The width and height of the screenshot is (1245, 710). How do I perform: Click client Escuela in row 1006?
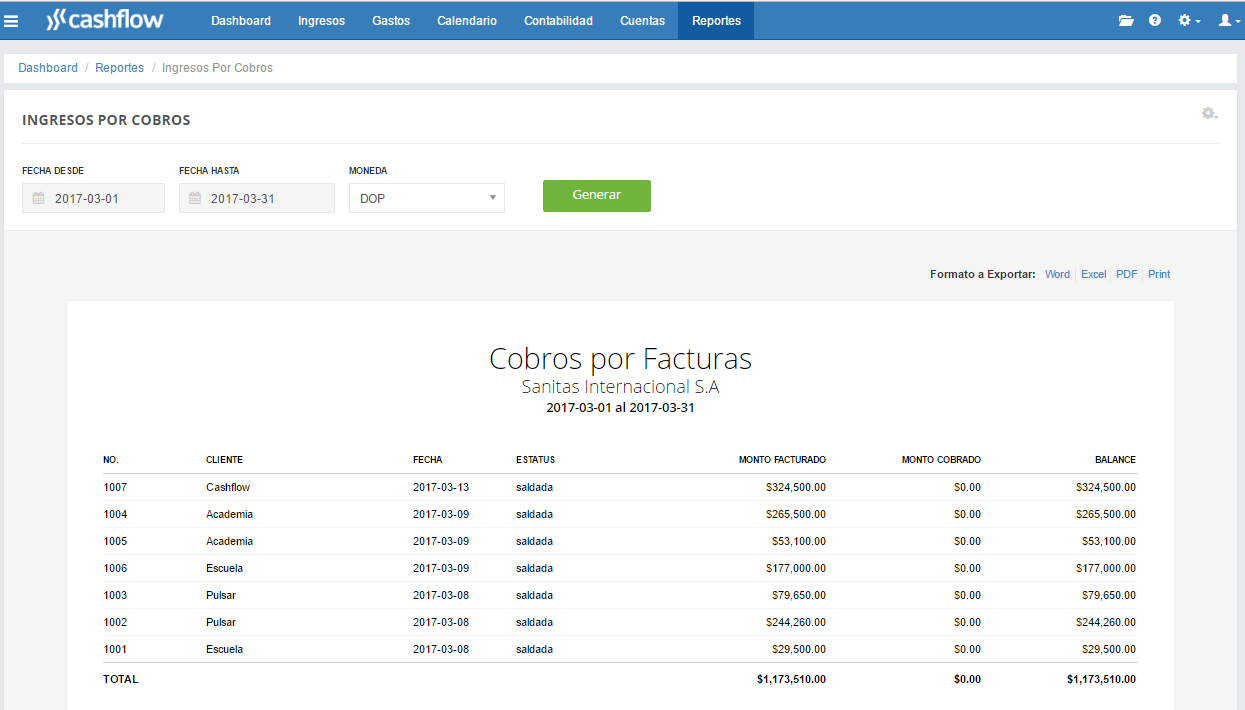click(x=224, y=568)
